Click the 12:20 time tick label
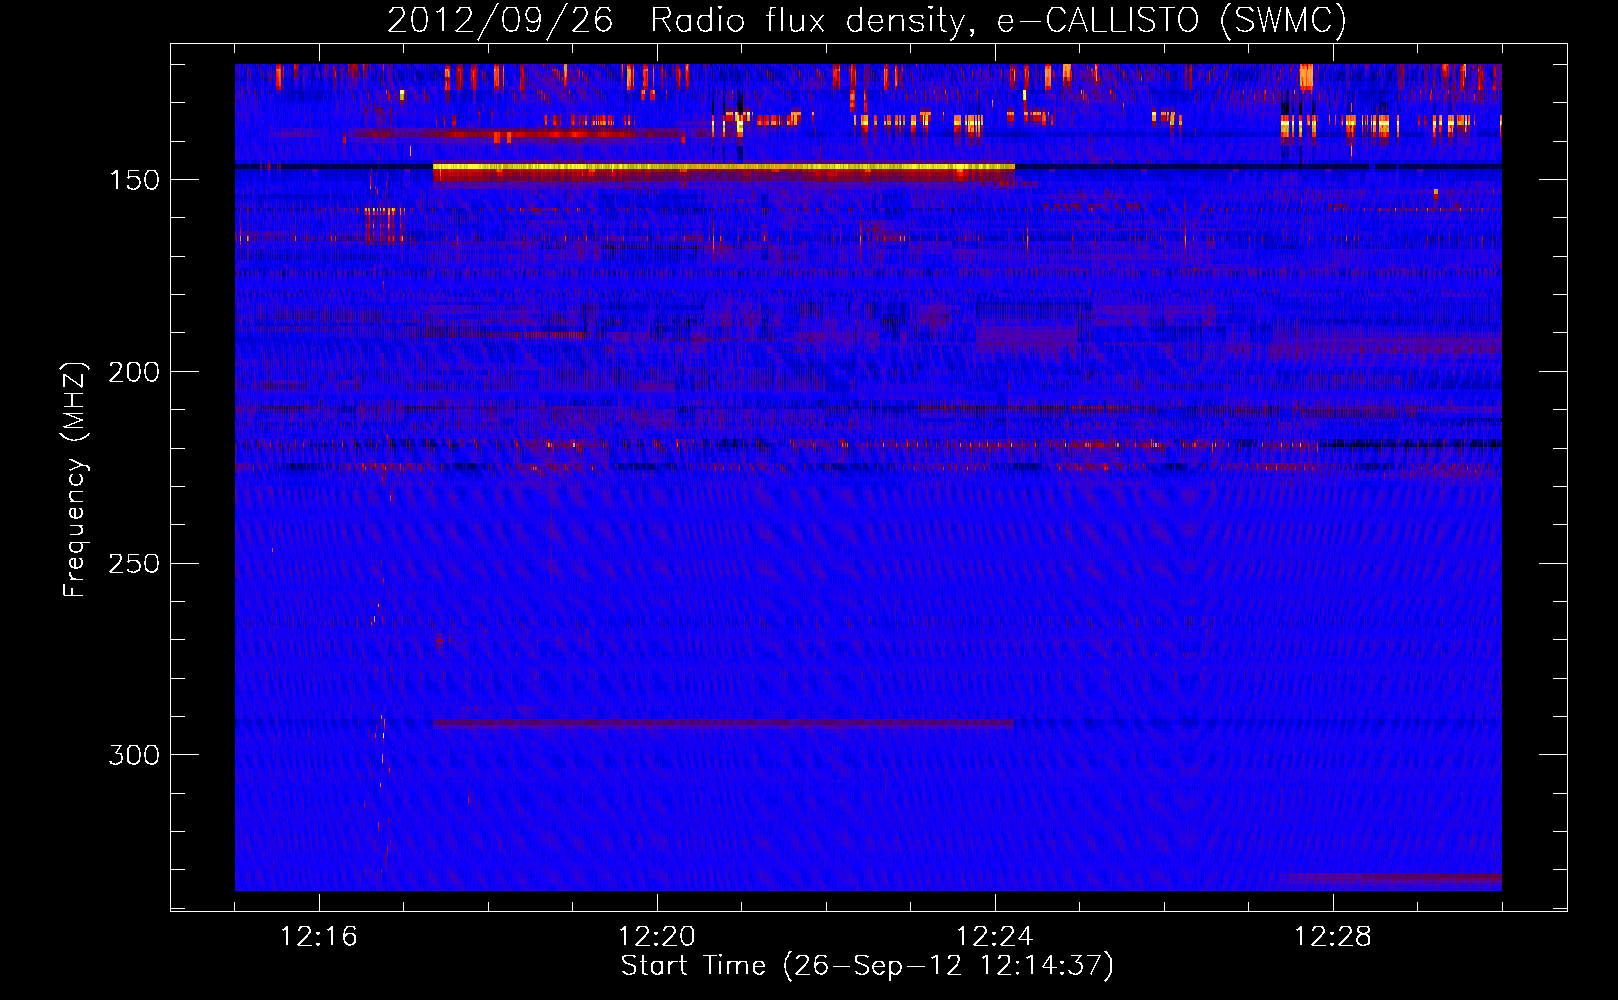 click(656, 937)
